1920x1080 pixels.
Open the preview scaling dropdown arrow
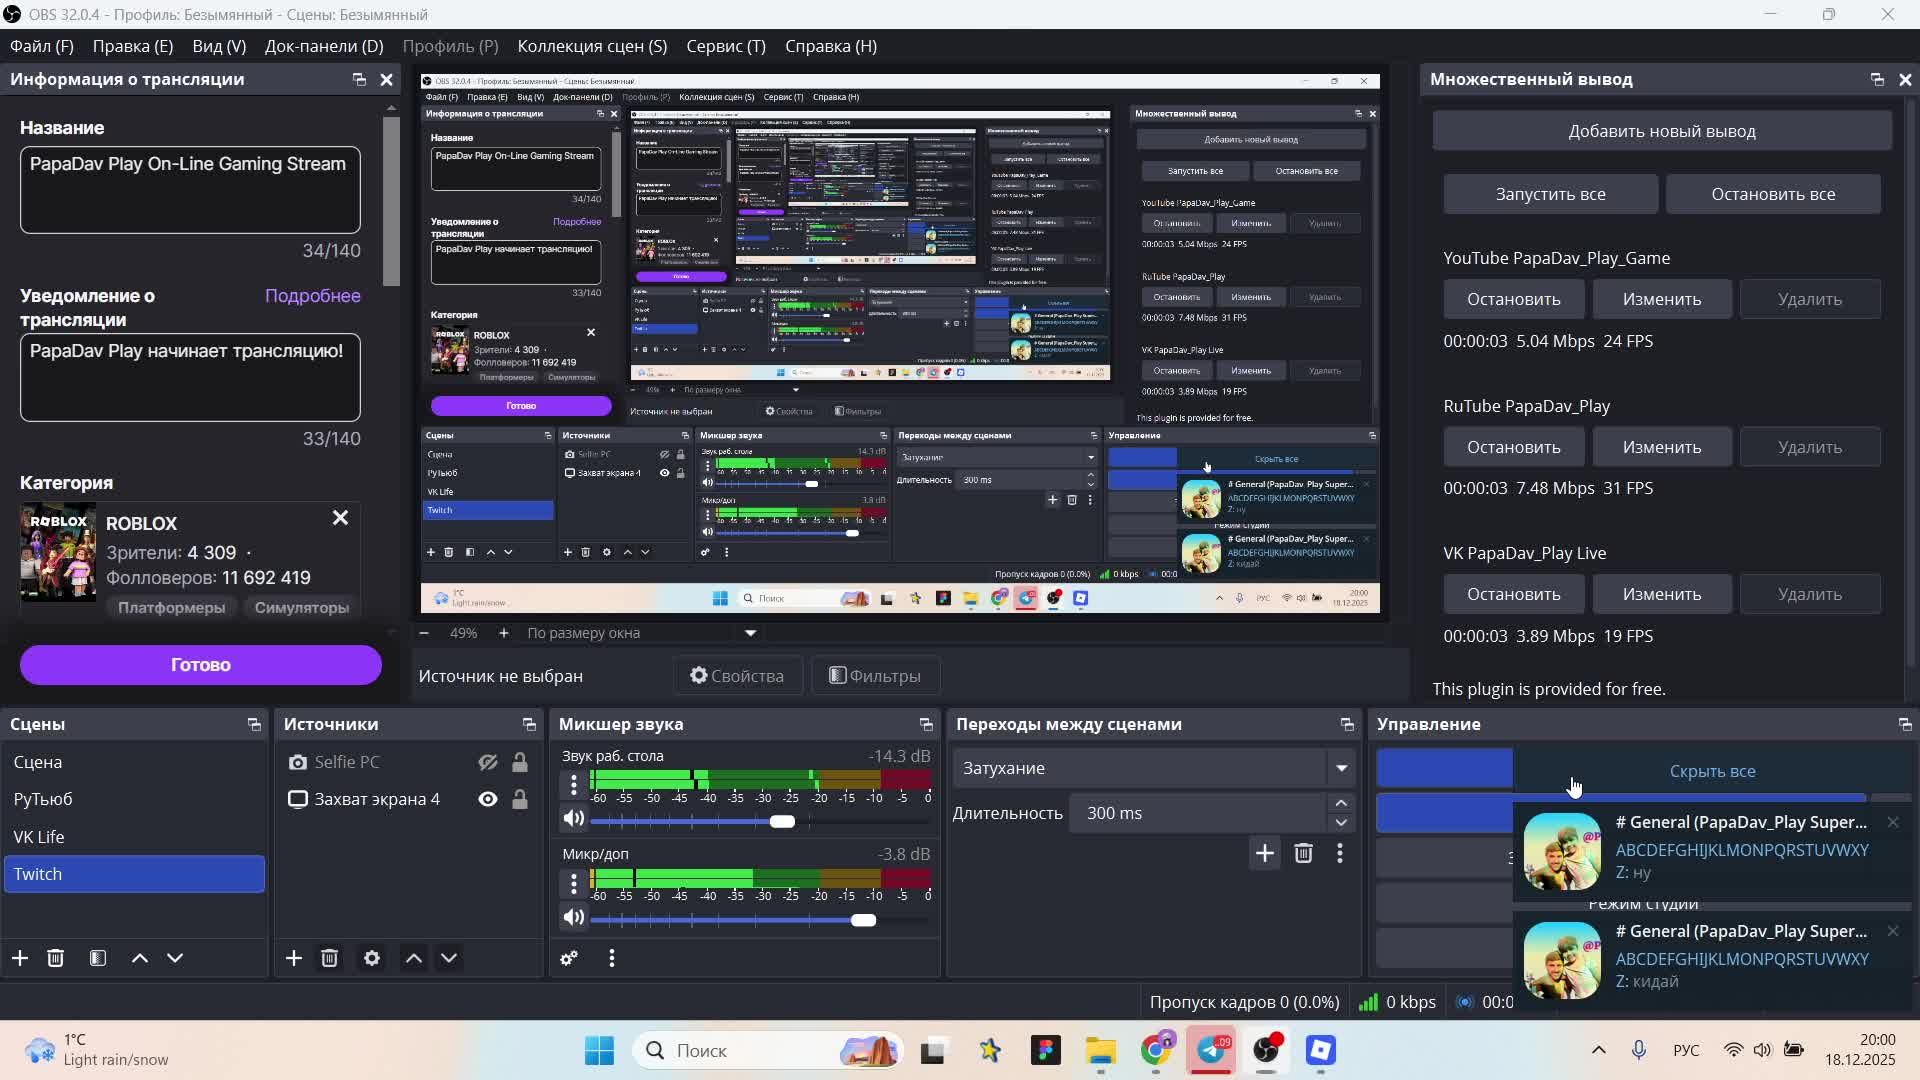[x=750, y=633]
